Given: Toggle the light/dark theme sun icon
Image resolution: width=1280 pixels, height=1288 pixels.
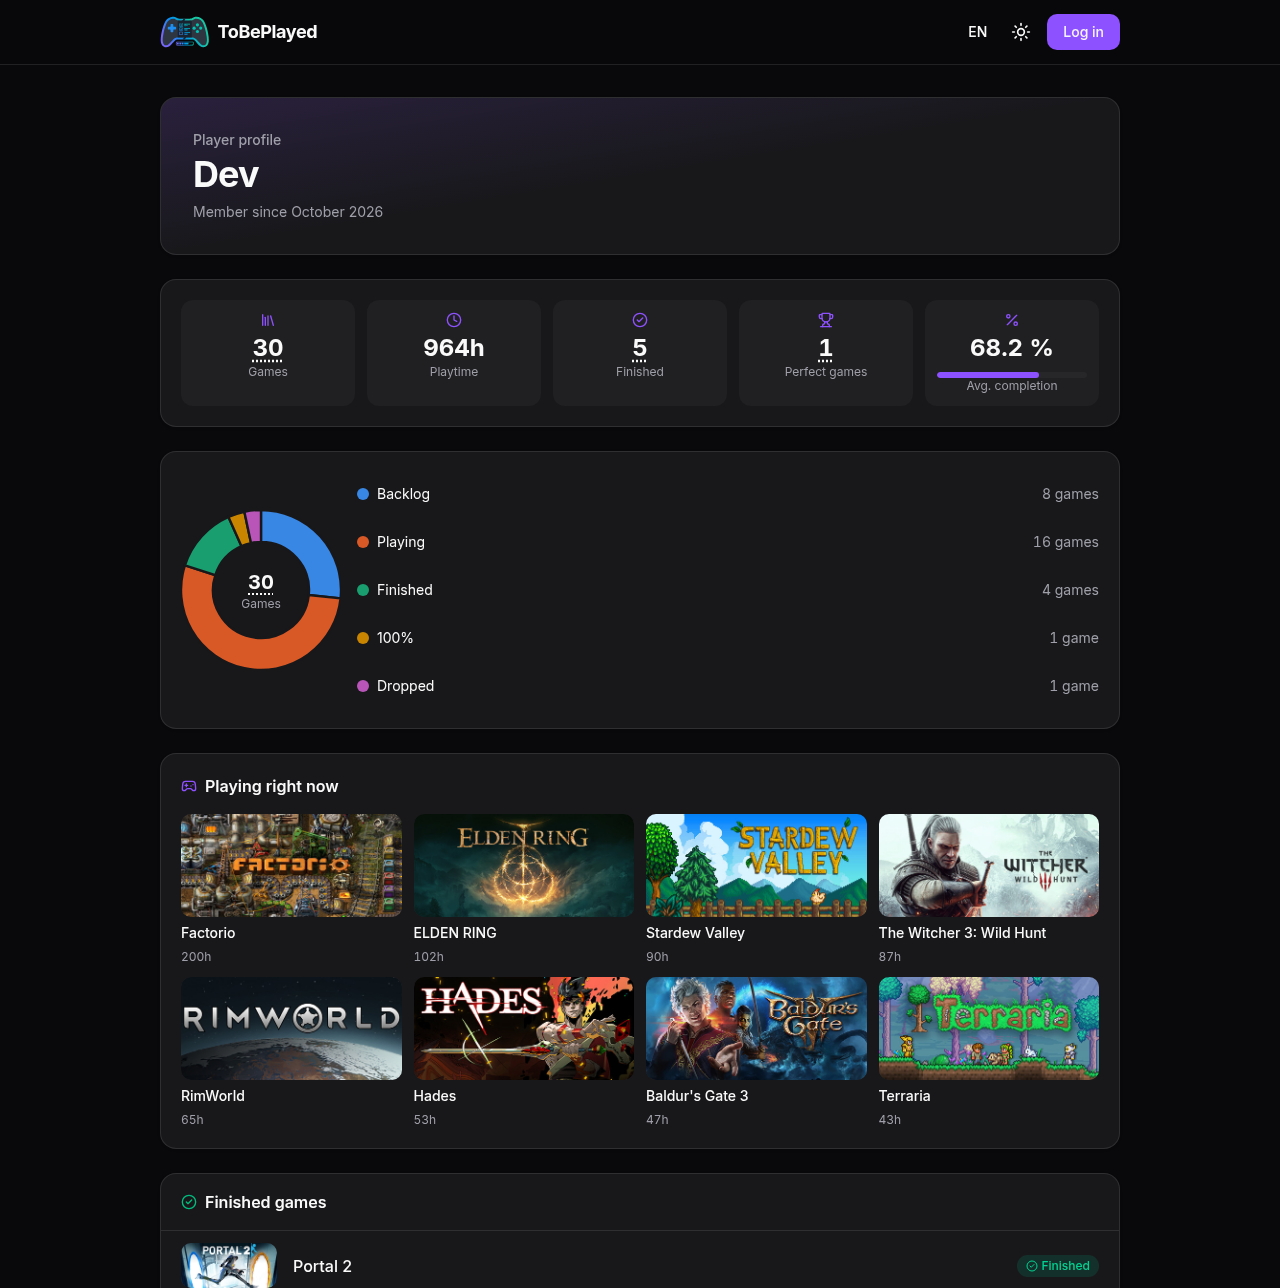Looking at the screenshot, I should (1021, 32).
